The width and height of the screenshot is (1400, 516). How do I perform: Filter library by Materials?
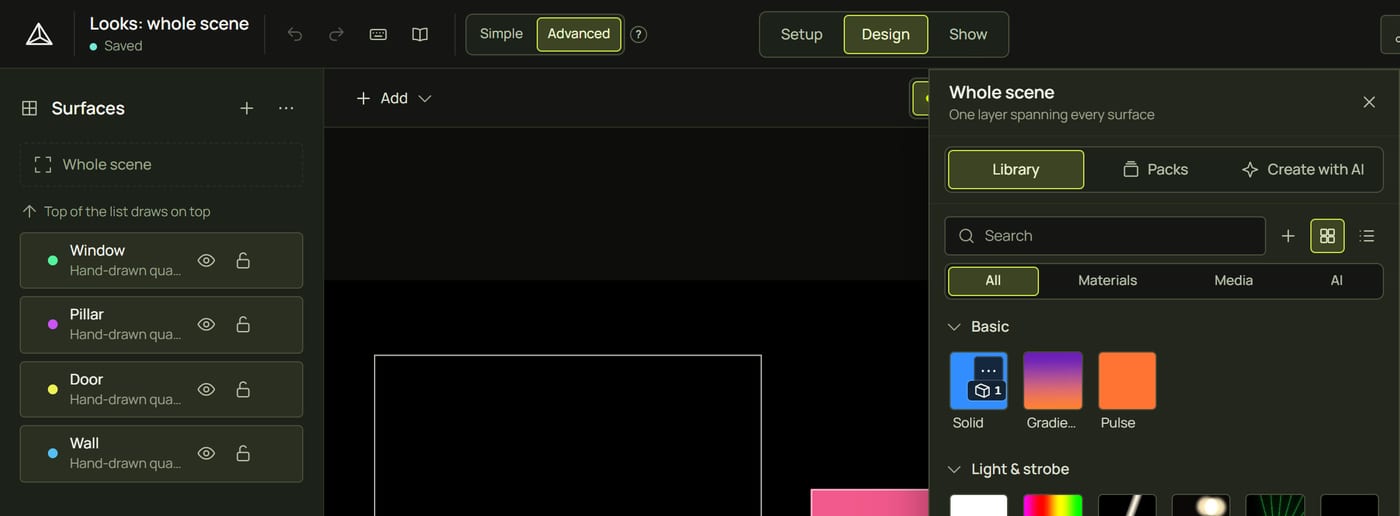(1108, 281)
